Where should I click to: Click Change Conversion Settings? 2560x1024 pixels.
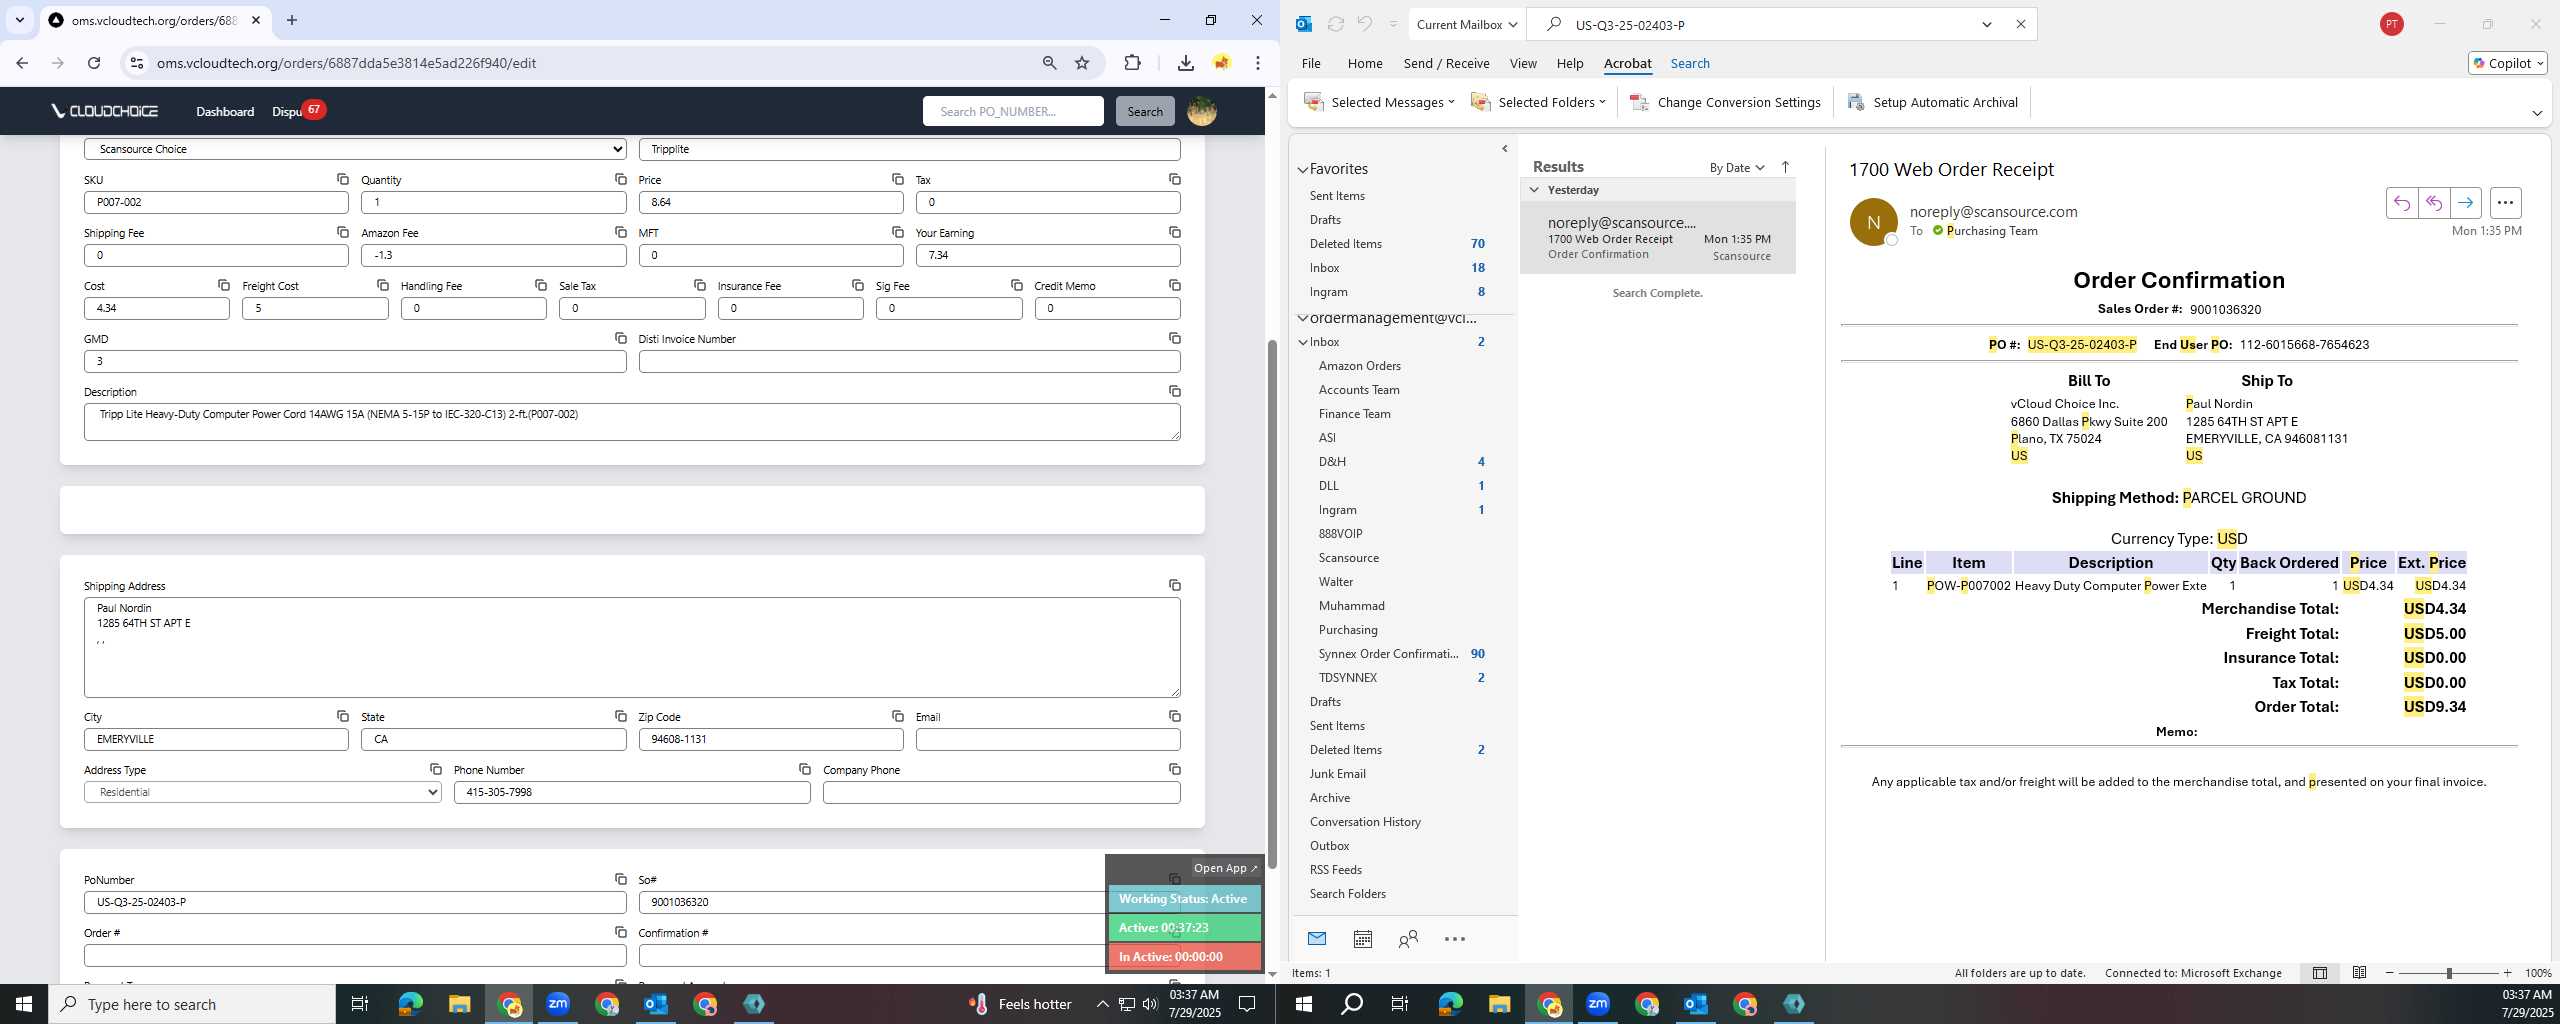point(1726,102)
